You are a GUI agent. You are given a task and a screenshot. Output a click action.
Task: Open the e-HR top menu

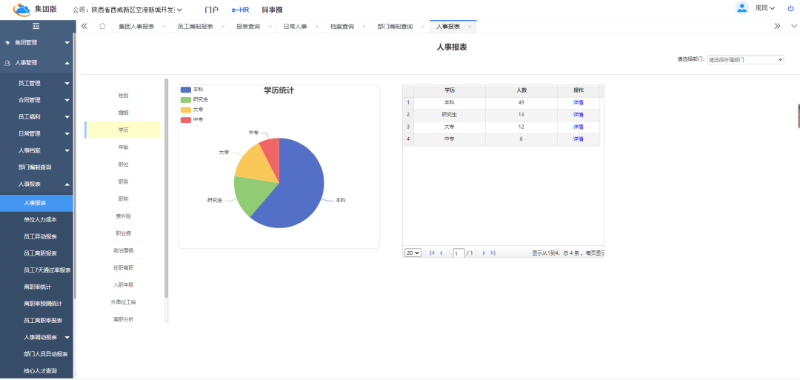240,10
